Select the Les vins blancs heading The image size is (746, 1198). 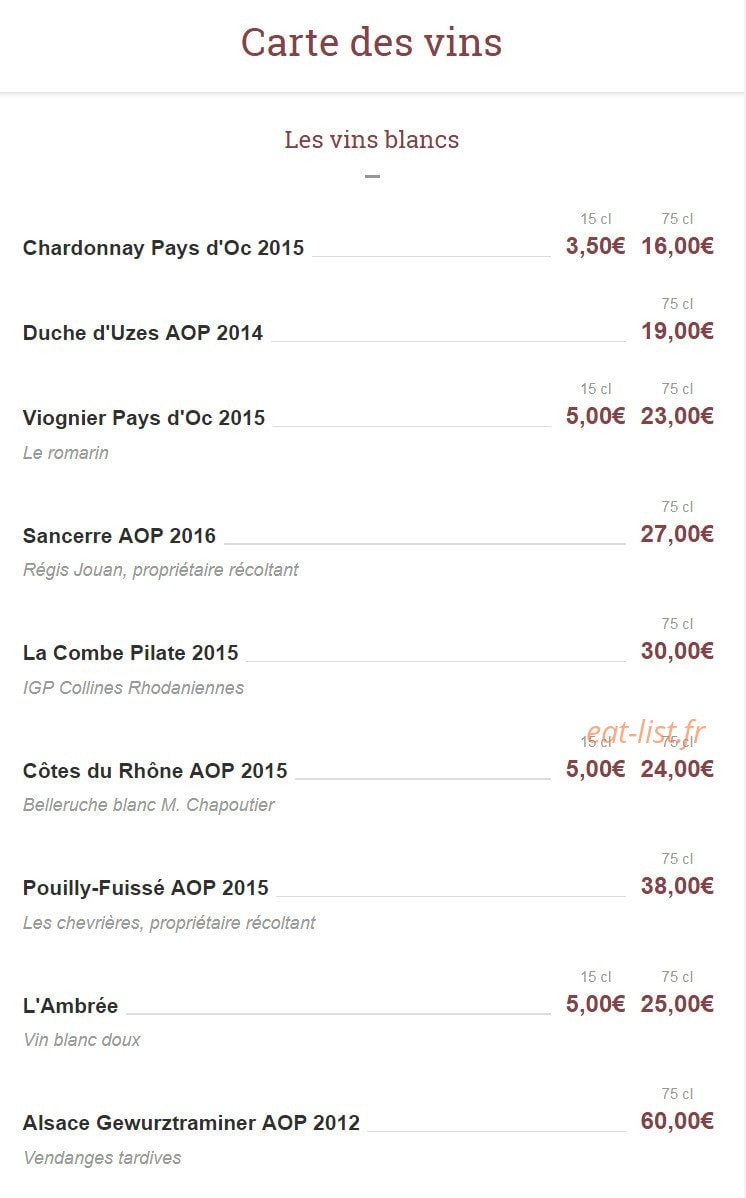tap(371, 140)
